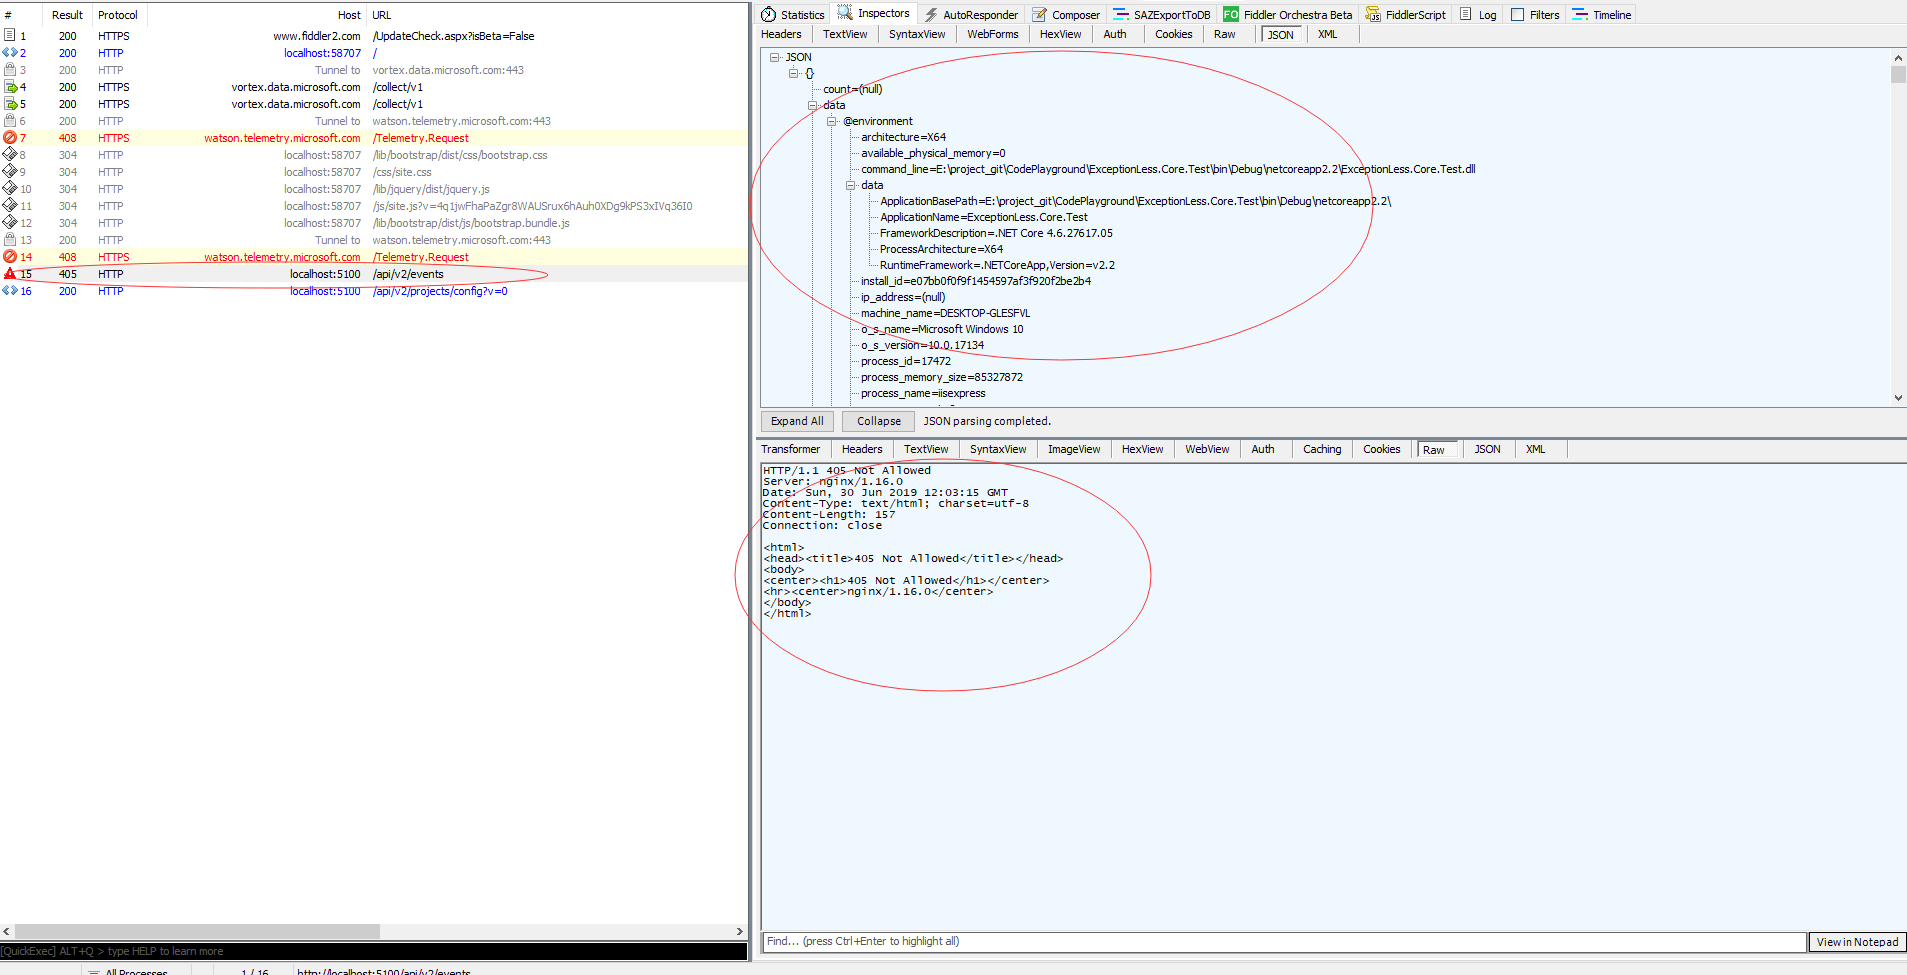
Task: Click the Find text box in response
Action: (x=1284, y=941)
